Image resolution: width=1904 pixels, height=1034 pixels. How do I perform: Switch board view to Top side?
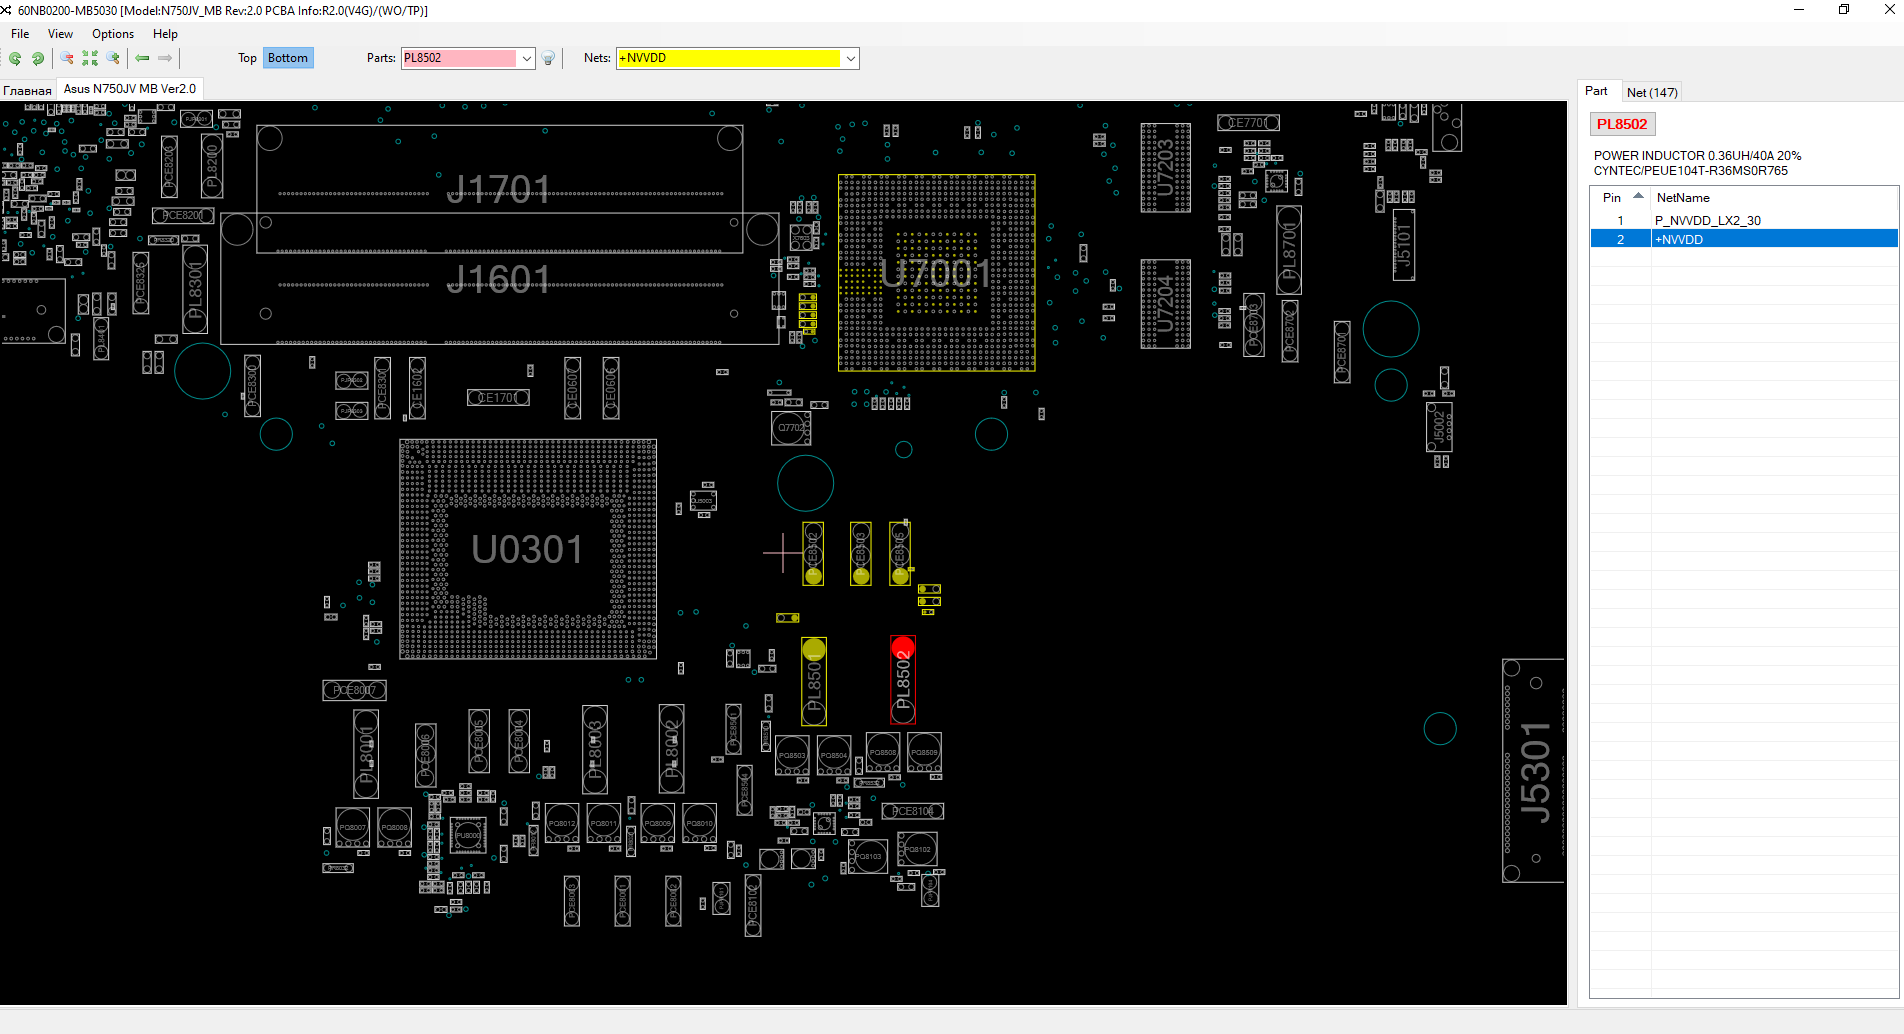[x=247, y=58]
